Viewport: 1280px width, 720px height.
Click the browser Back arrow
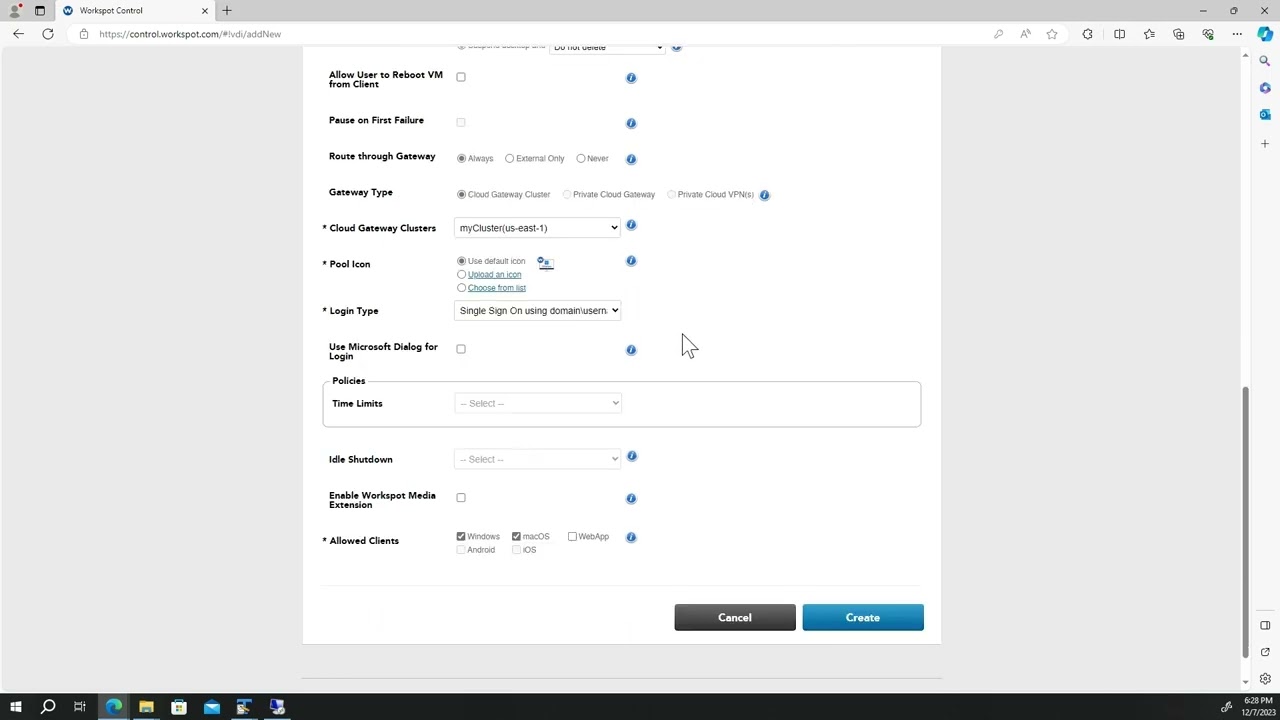click(x=18, y=34)
